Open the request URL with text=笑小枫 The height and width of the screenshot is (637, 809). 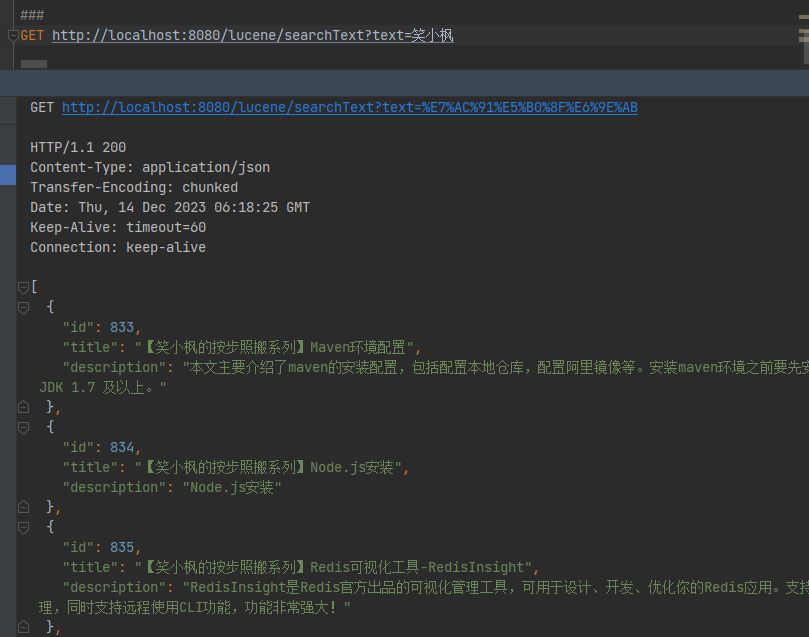pos(253,35)
